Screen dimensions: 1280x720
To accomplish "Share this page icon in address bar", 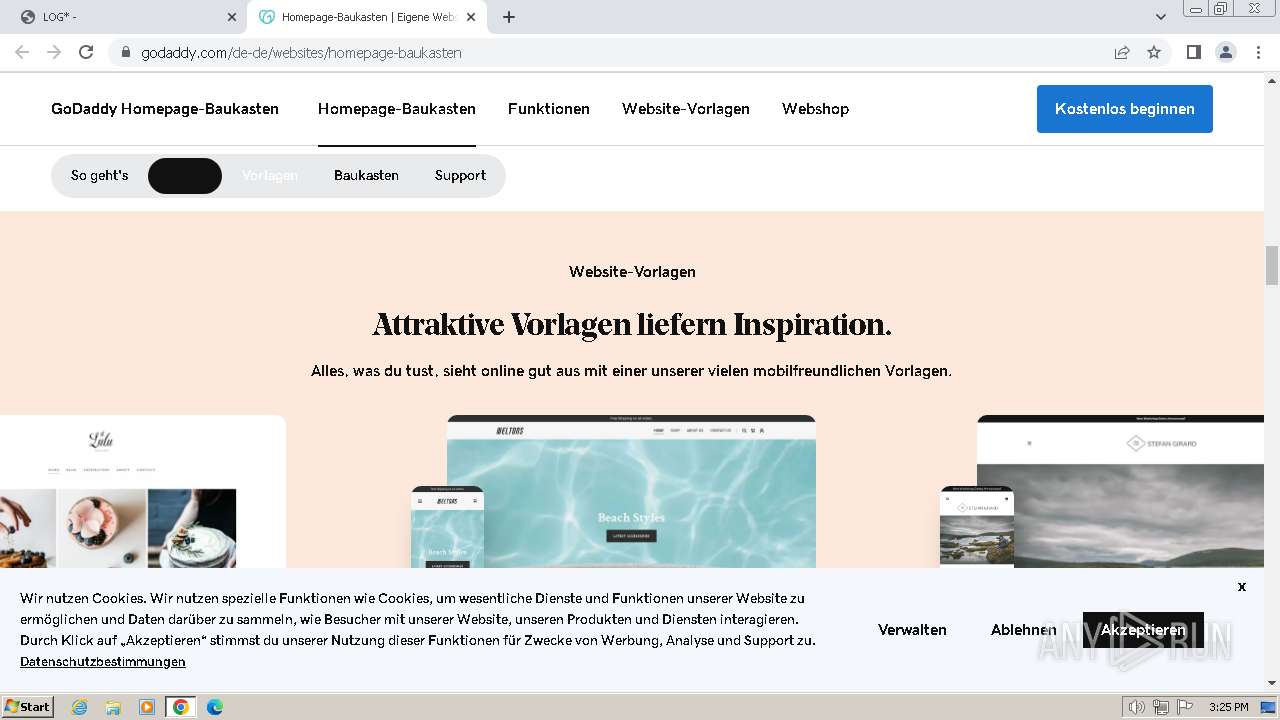I will point(1122,52).
